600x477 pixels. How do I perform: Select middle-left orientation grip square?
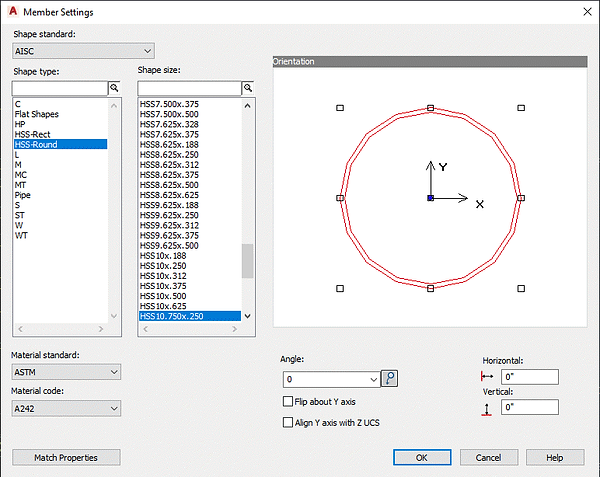[x=340, y=198]
